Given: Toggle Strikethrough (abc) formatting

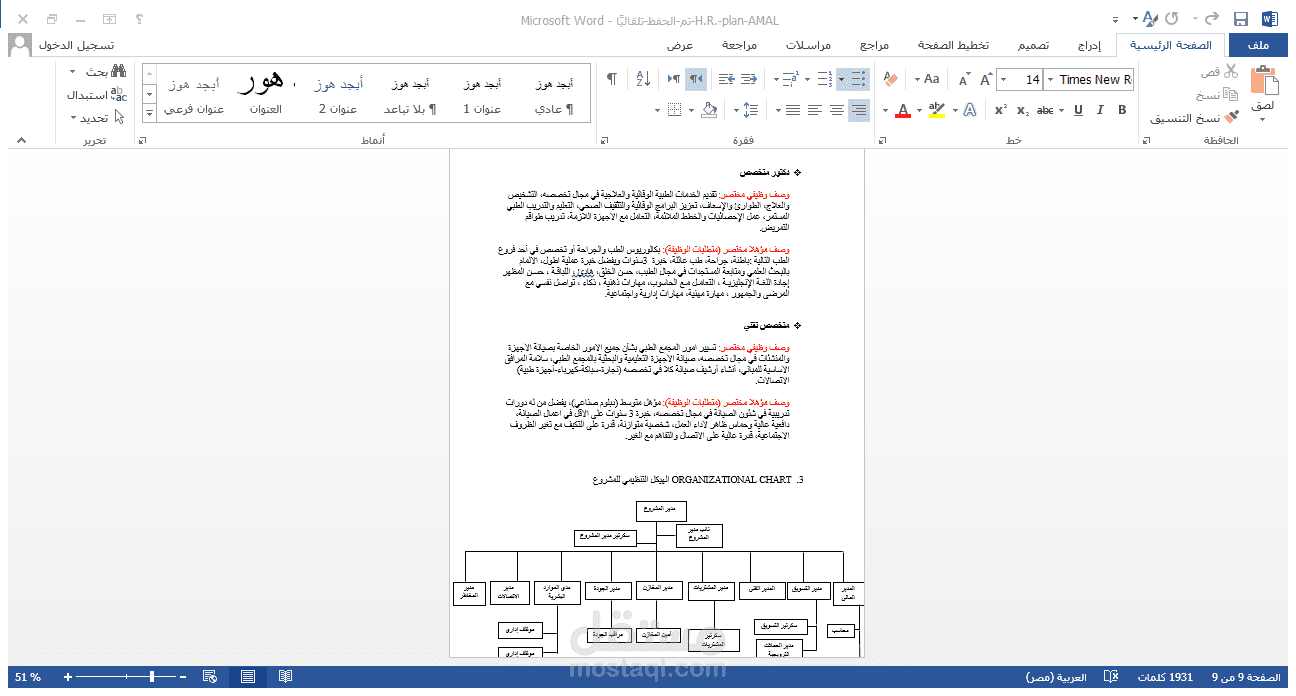Looking at the screenshot, I should coord(1045,110).
